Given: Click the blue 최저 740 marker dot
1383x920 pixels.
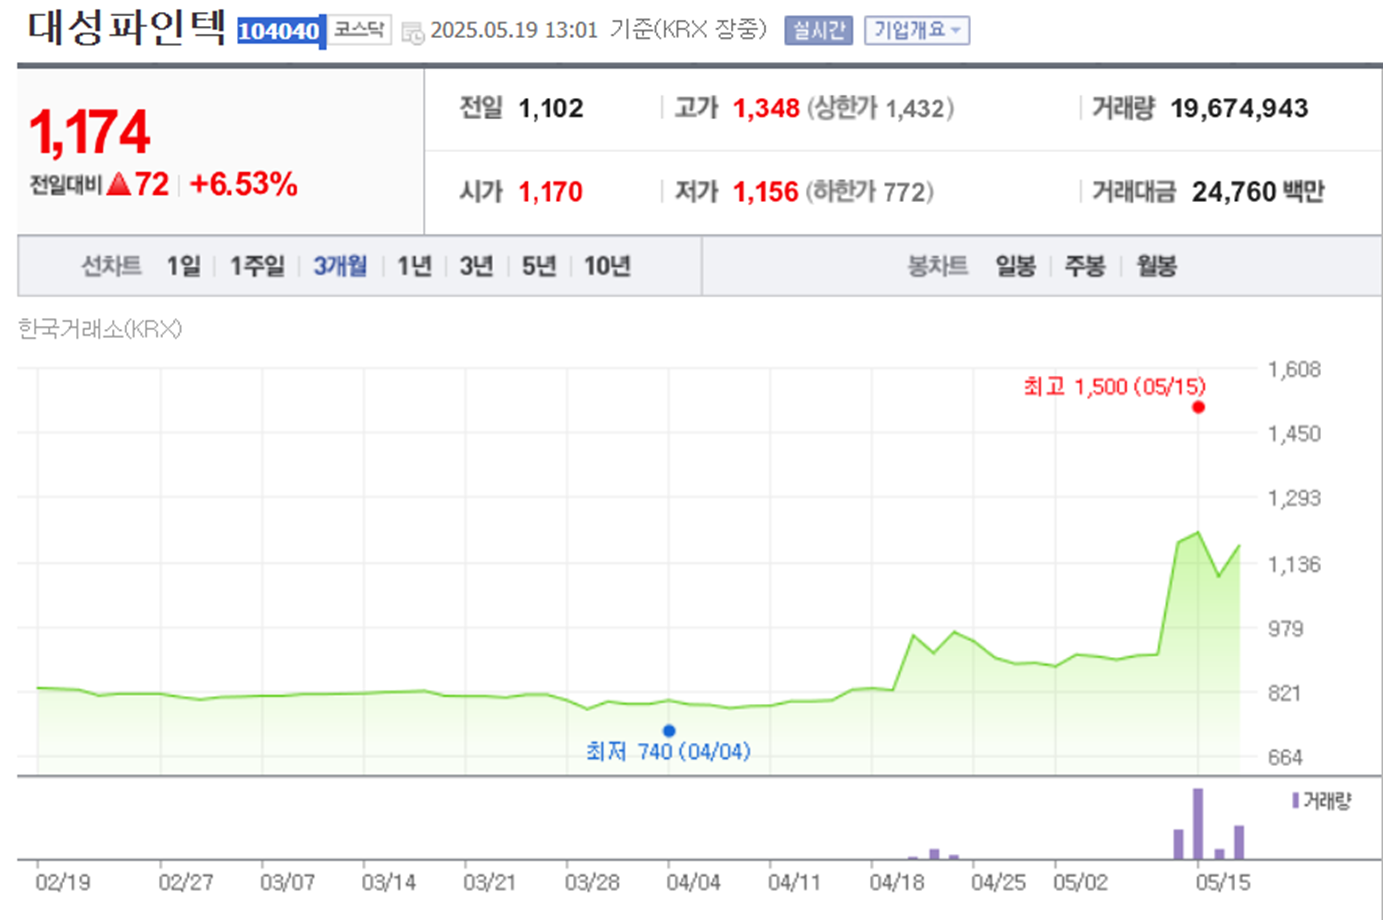Looking at the screenshot, I should tap(669, 731).
